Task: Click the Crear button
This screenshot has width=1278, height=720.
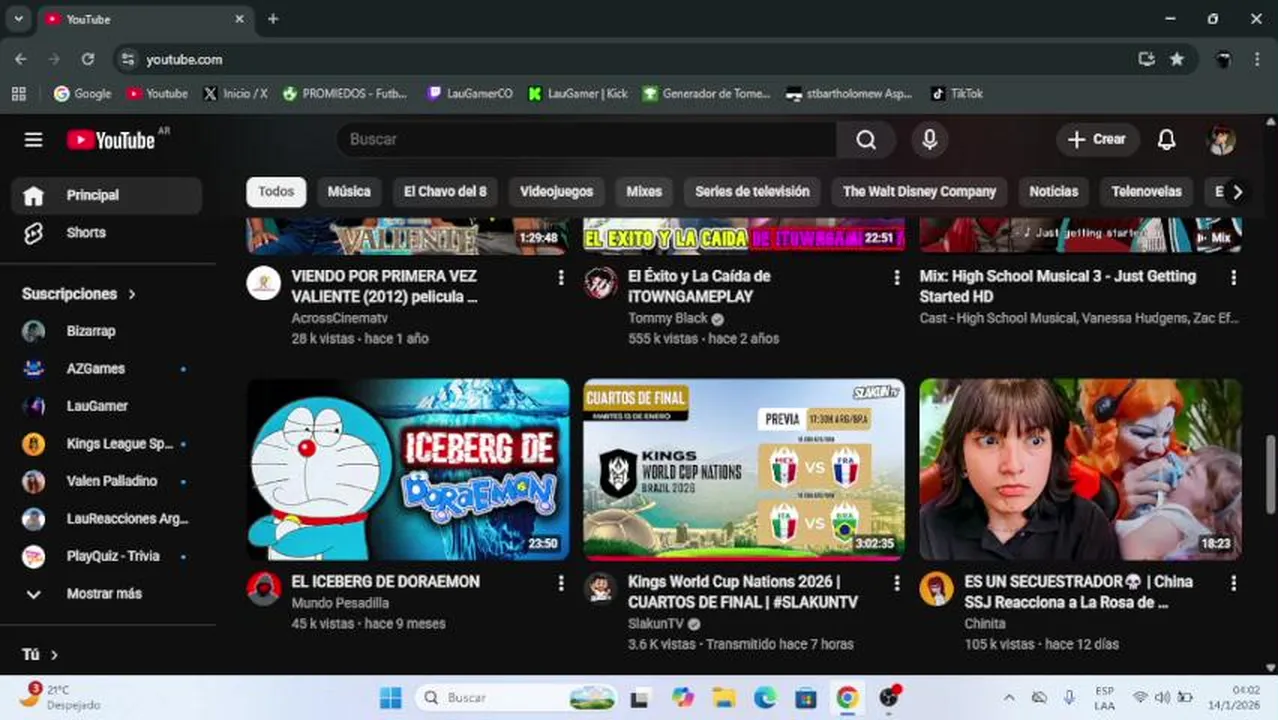Action: pyautogui.click(x=1098, y=140)
